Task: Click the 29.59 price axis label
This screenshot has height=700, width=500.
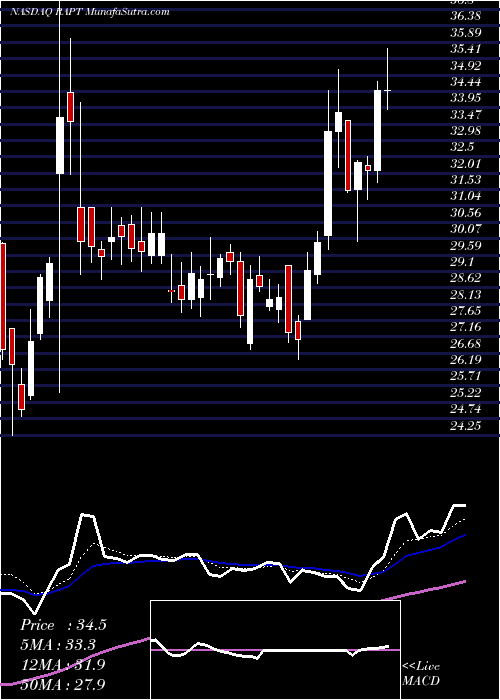Action: point(466,246)
